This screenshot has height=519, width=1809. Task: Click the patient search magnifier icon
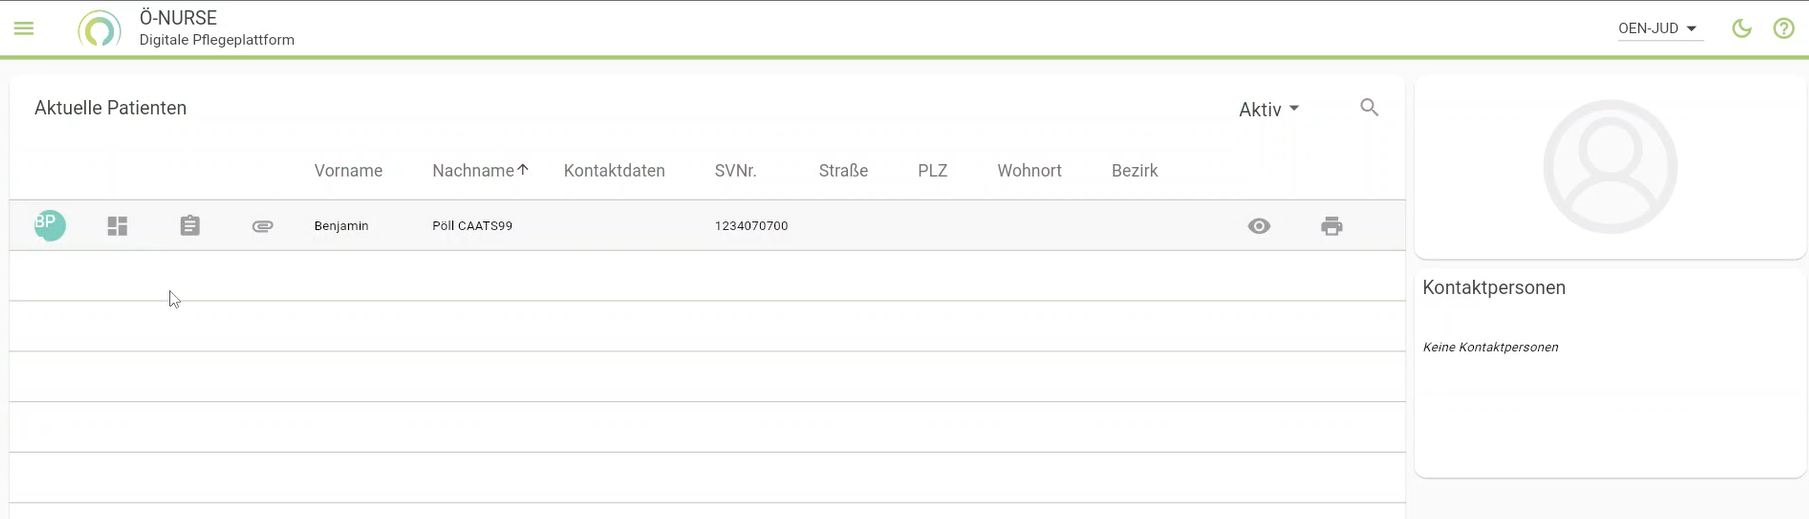[1369, 108]
